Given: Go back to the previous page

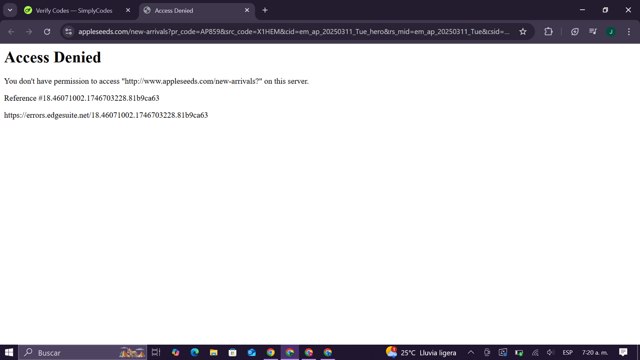Looking at the screenshot, I should (11, 31).
